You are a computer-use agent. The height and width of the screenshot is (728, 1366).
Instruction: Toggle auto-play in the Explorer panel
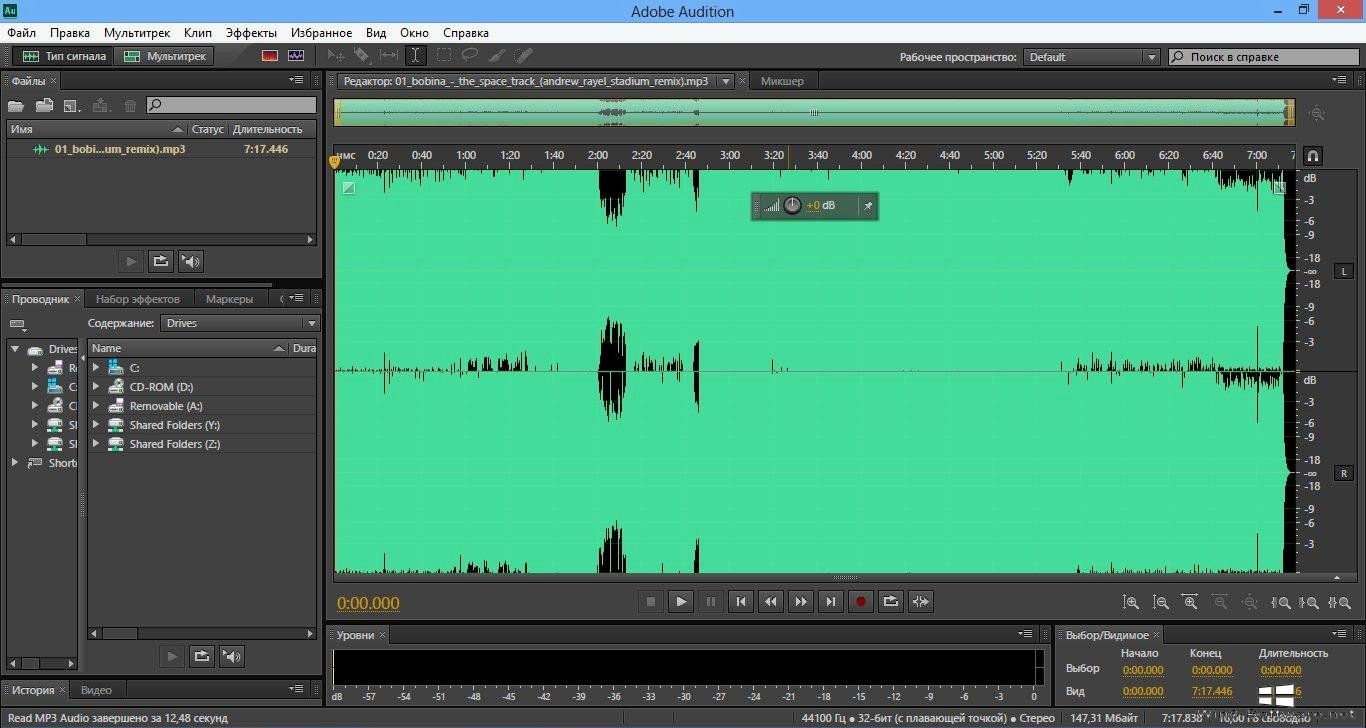pyautogui.click(x=232, y=656)
